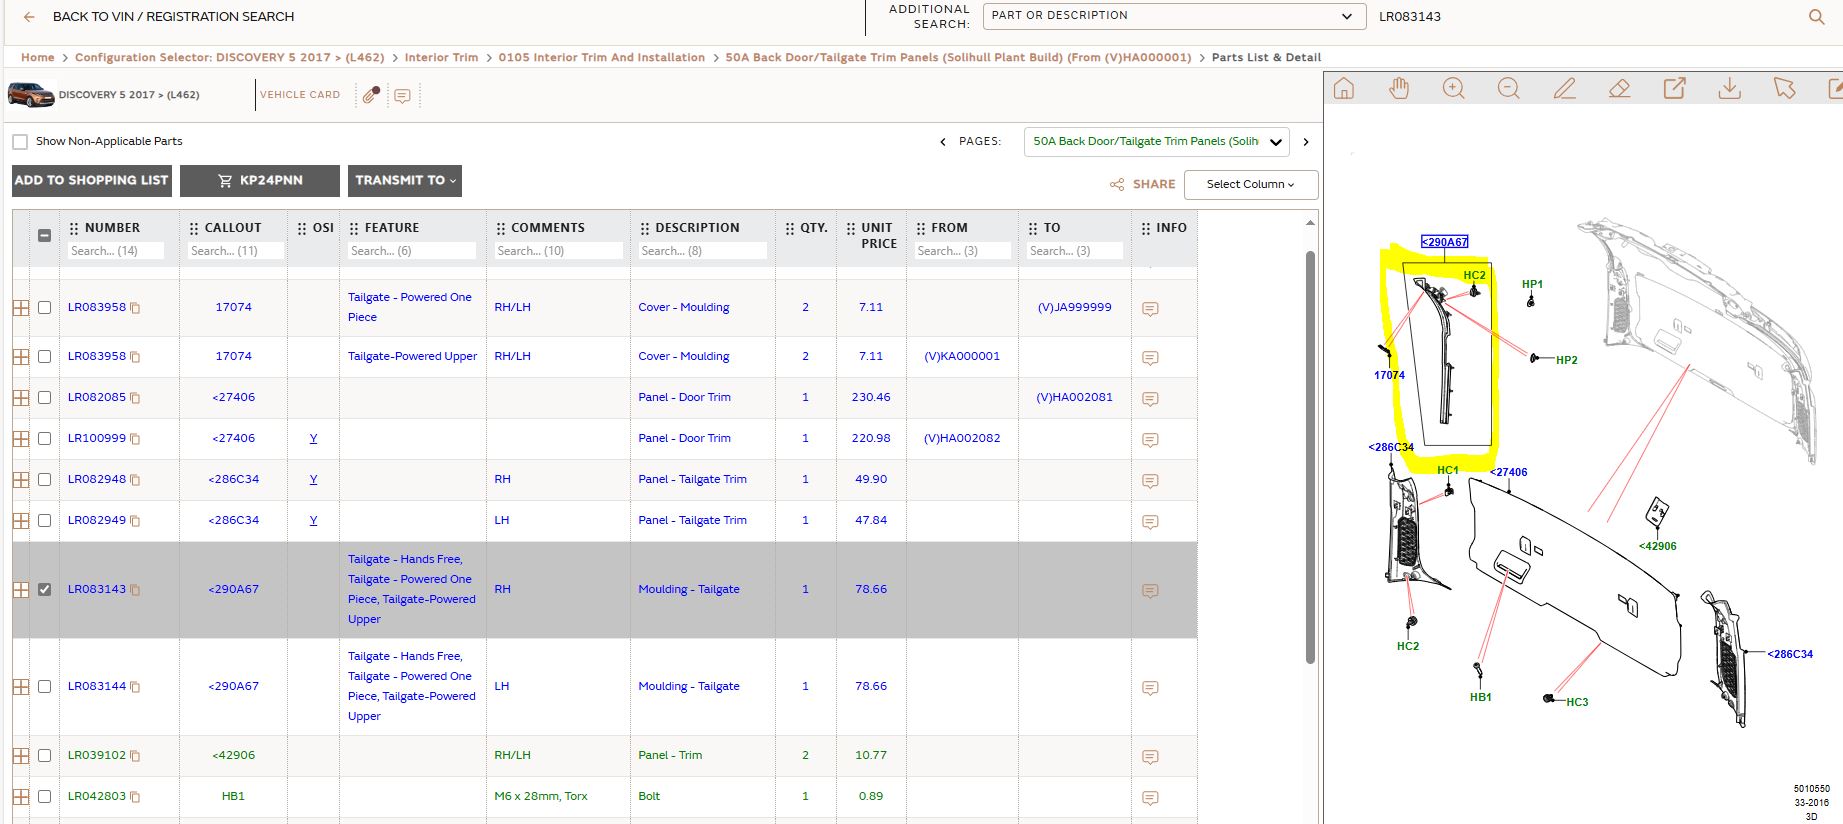Click Back To VIN / Registration Search

pyautogui.click(x=173, y=17)
